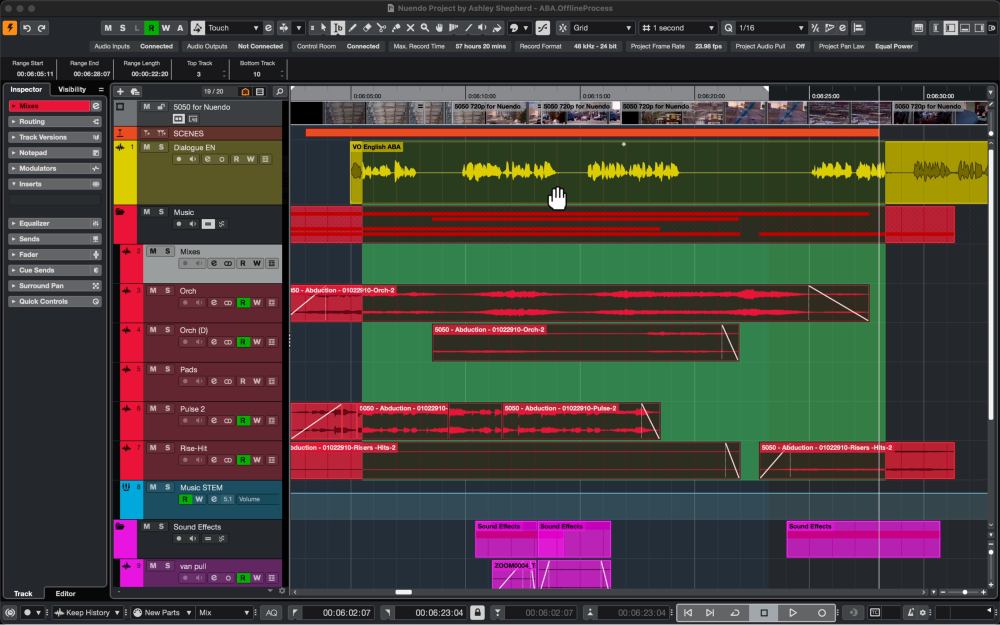
Task: Select the Mute tool (X icon)
Action: (x=410, y=28)
